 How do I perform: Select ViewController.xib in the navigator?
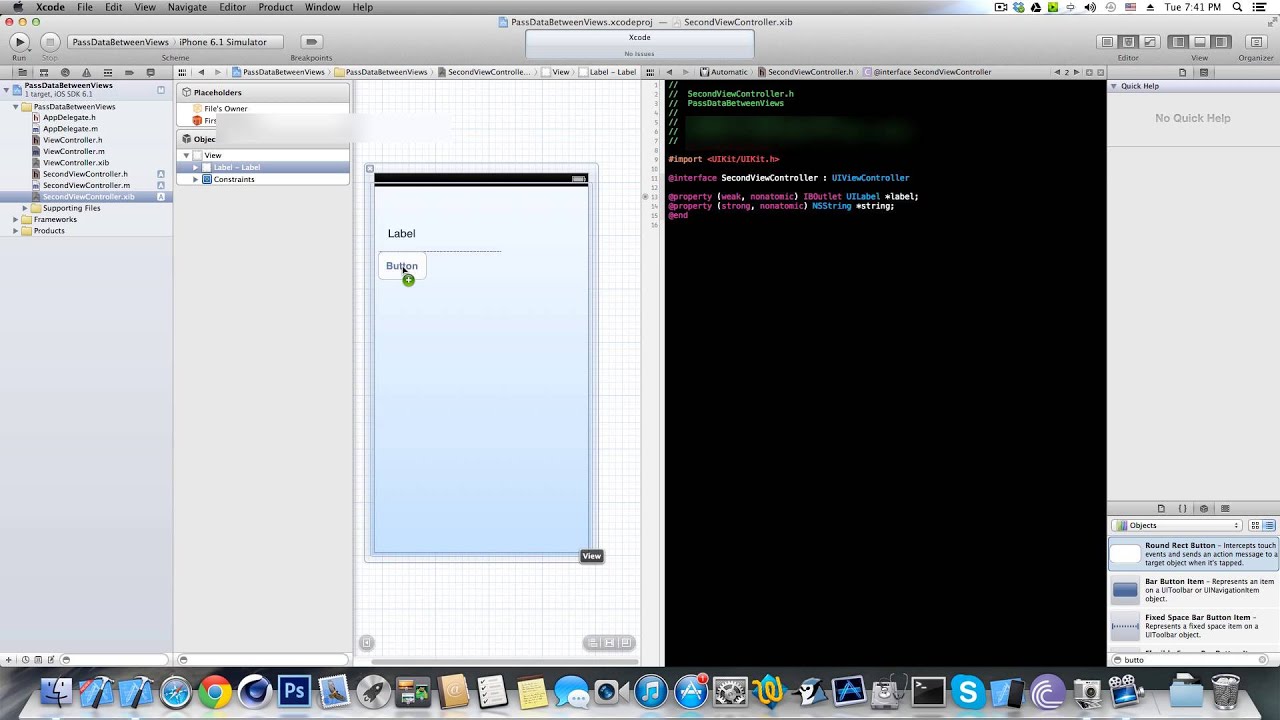click(x=76, y=163)
